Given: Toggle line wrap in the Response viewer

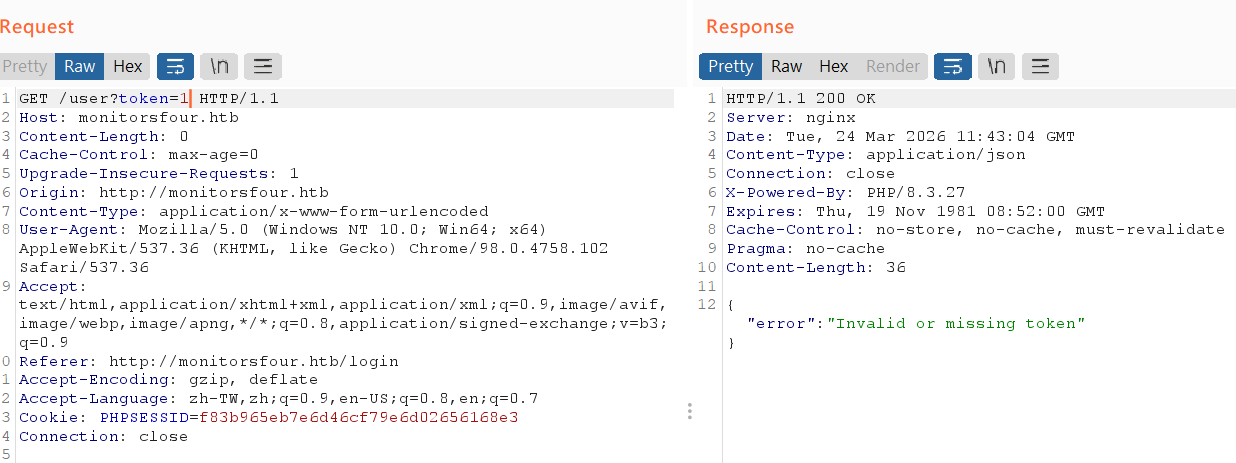Looking at the screenshot, I should [x=953, y=67].
